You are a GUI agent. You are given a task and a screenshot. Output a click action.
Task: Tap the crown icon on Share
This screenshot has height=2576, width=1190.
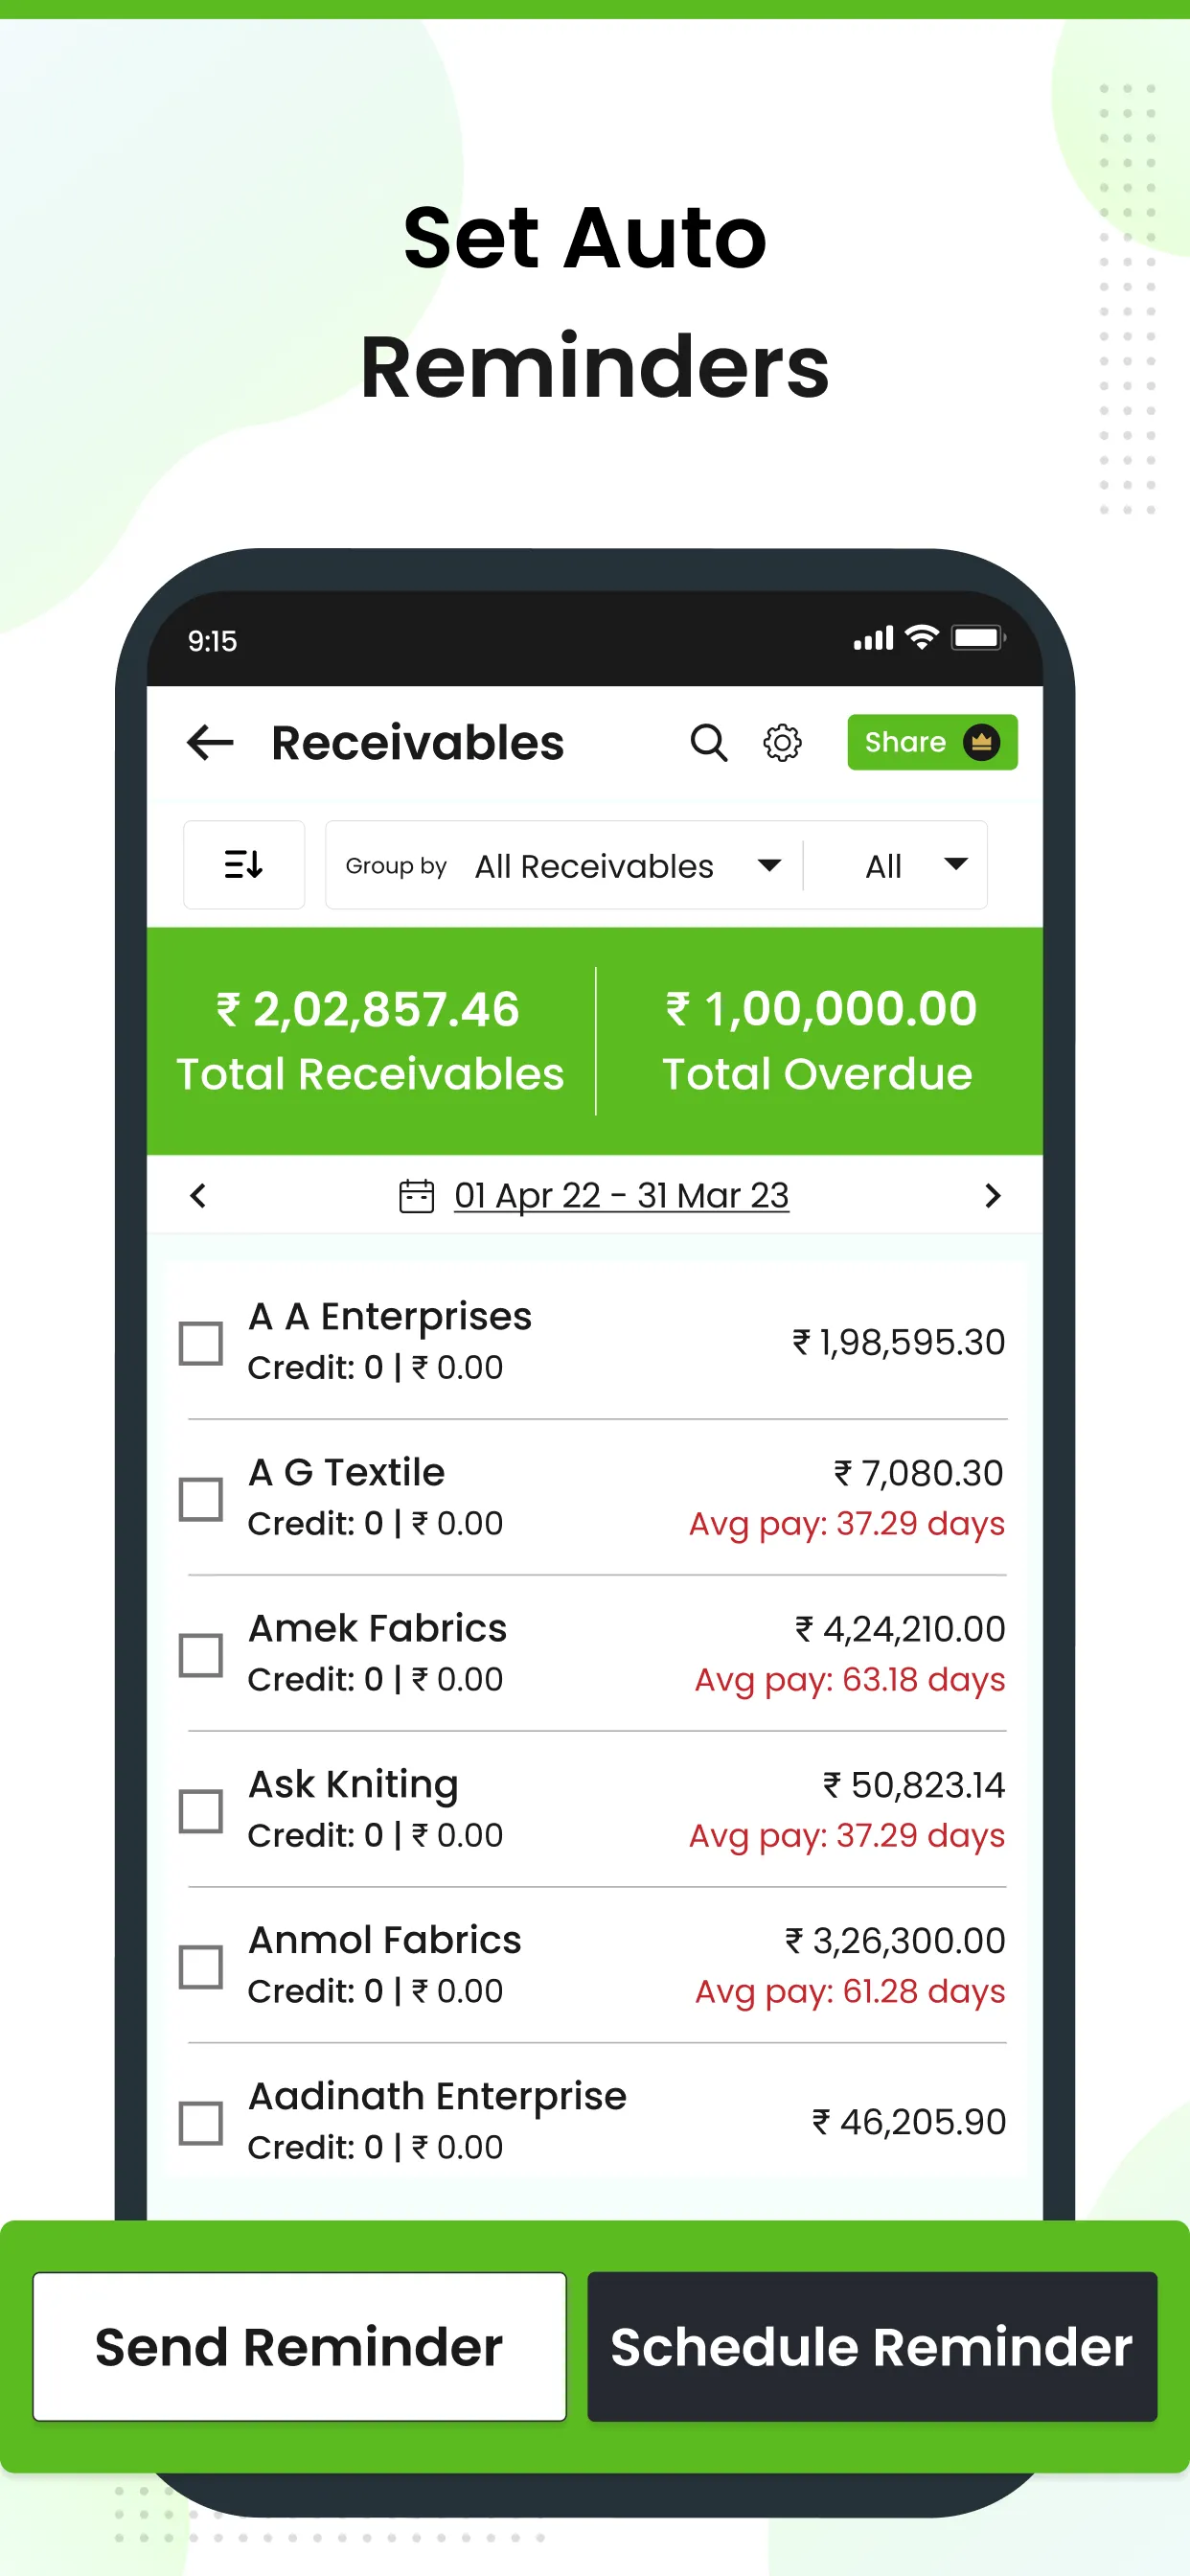click(x=981, y=742)
